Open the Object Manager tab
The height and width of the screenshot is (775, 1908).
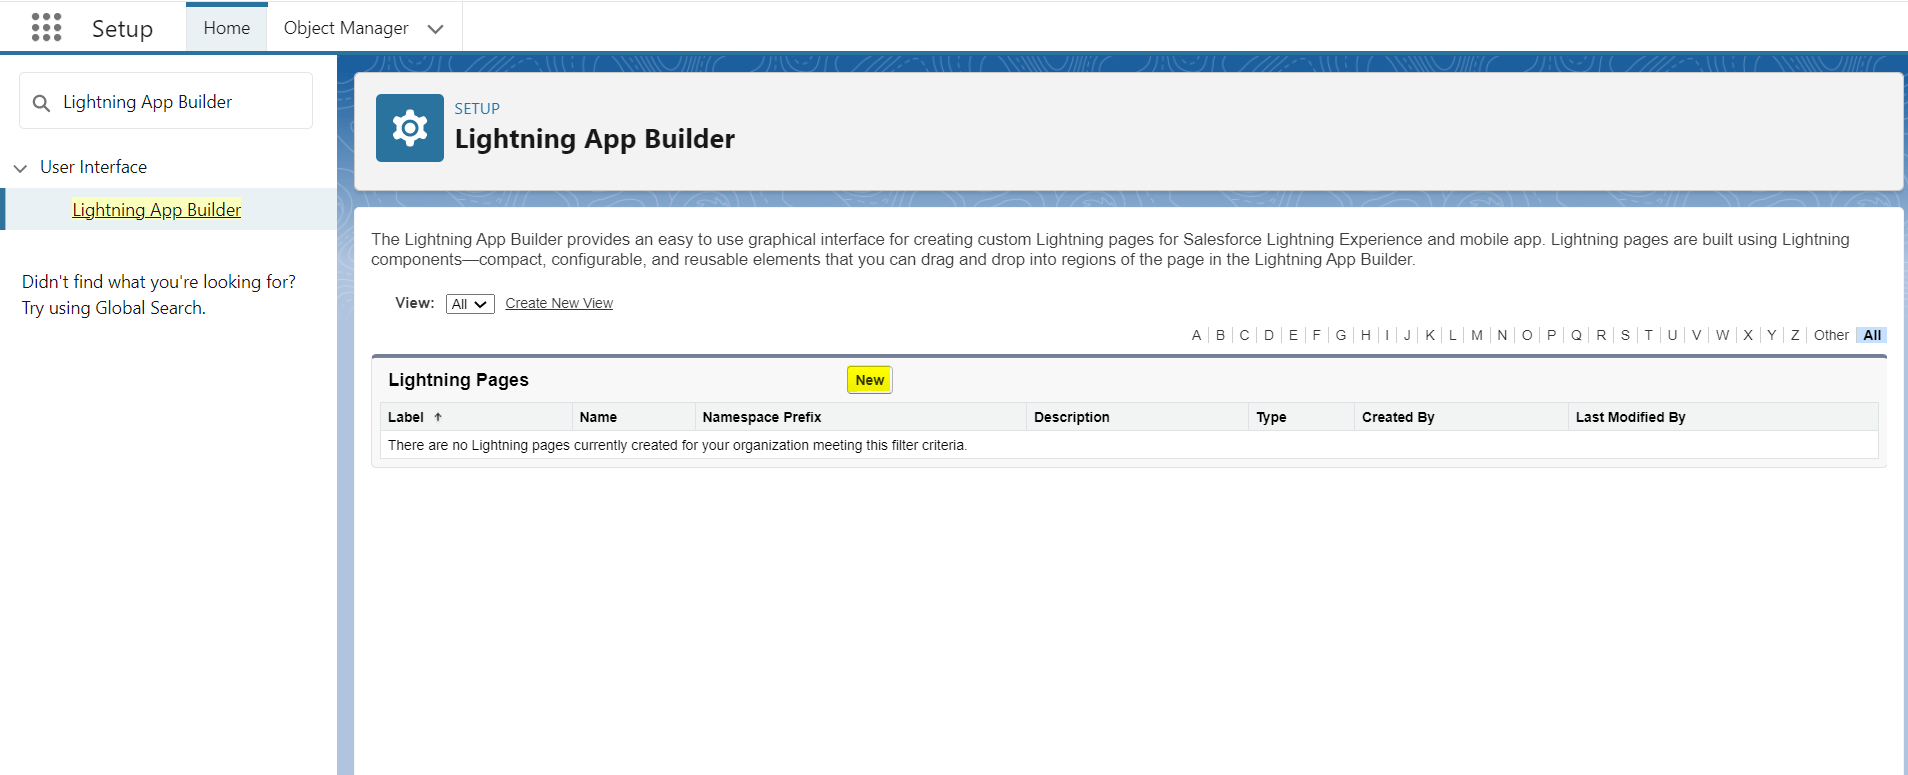(346, 28)
